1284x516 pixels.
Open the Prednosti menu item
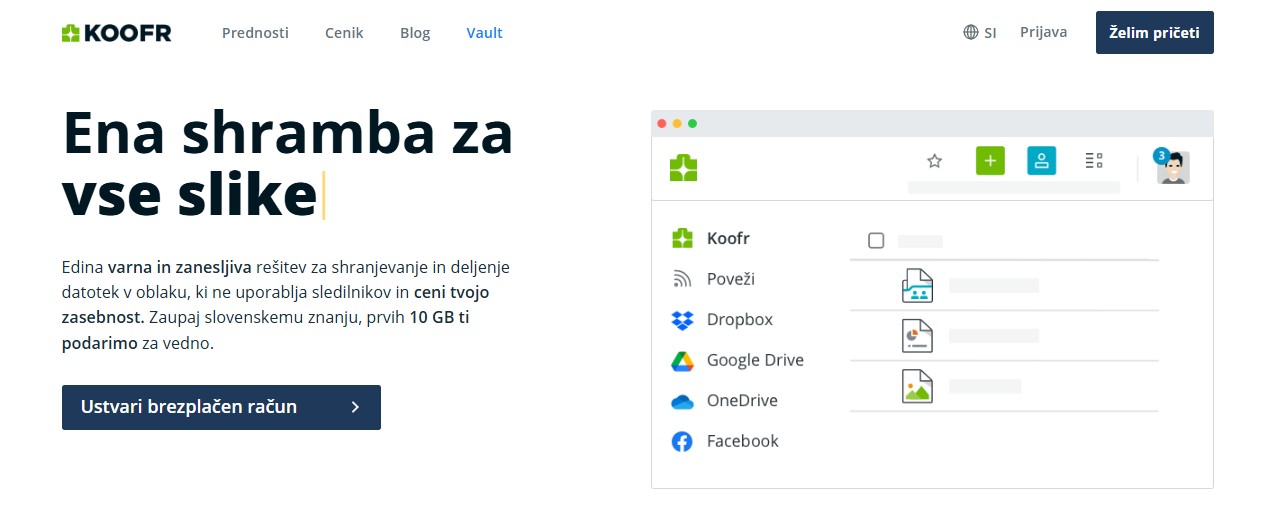(x=255, y=33)
